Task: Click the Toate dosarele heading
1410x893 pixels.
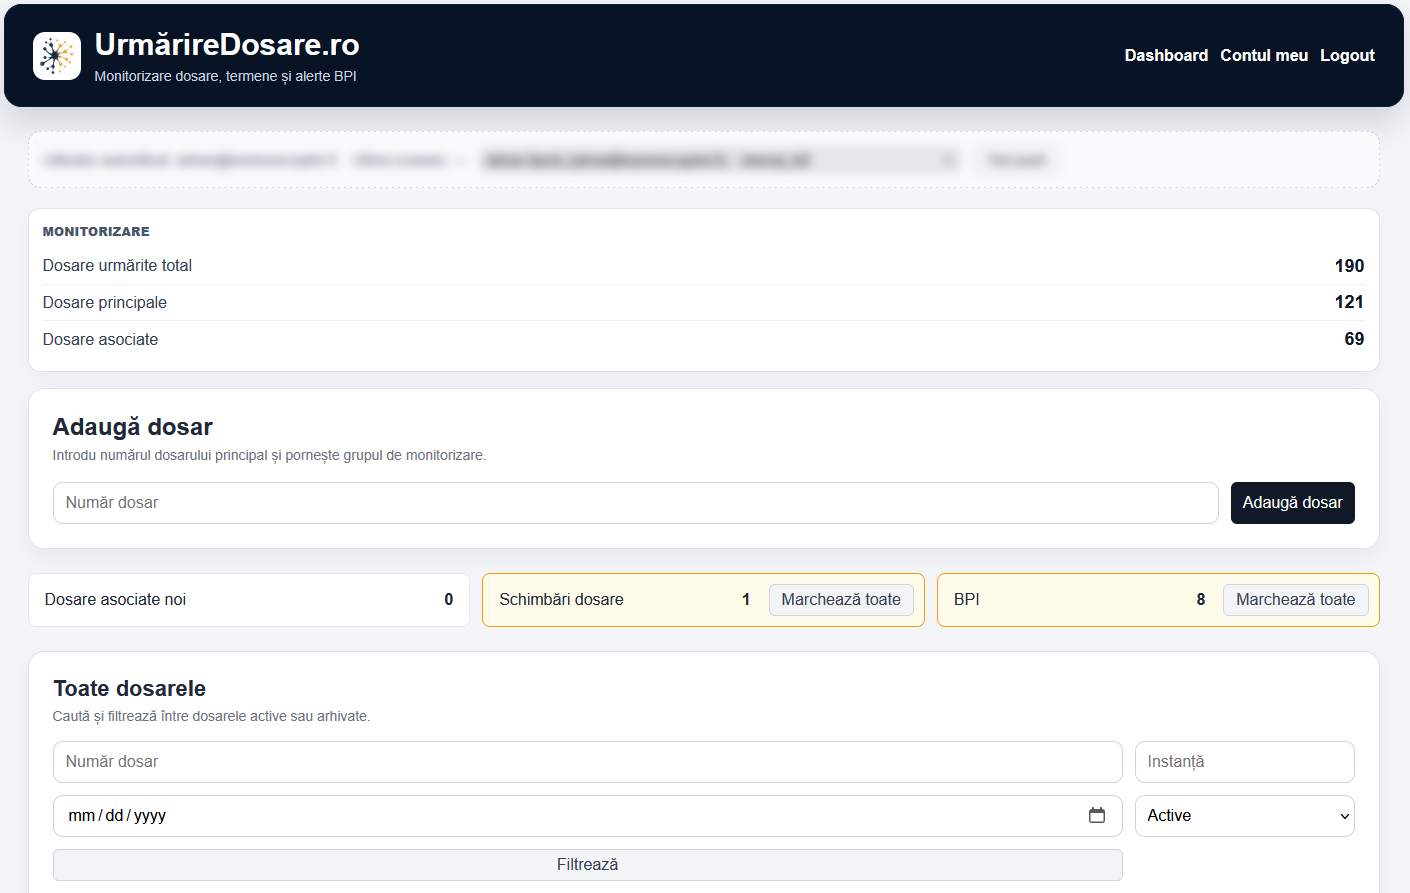Action: click(129, 688)
